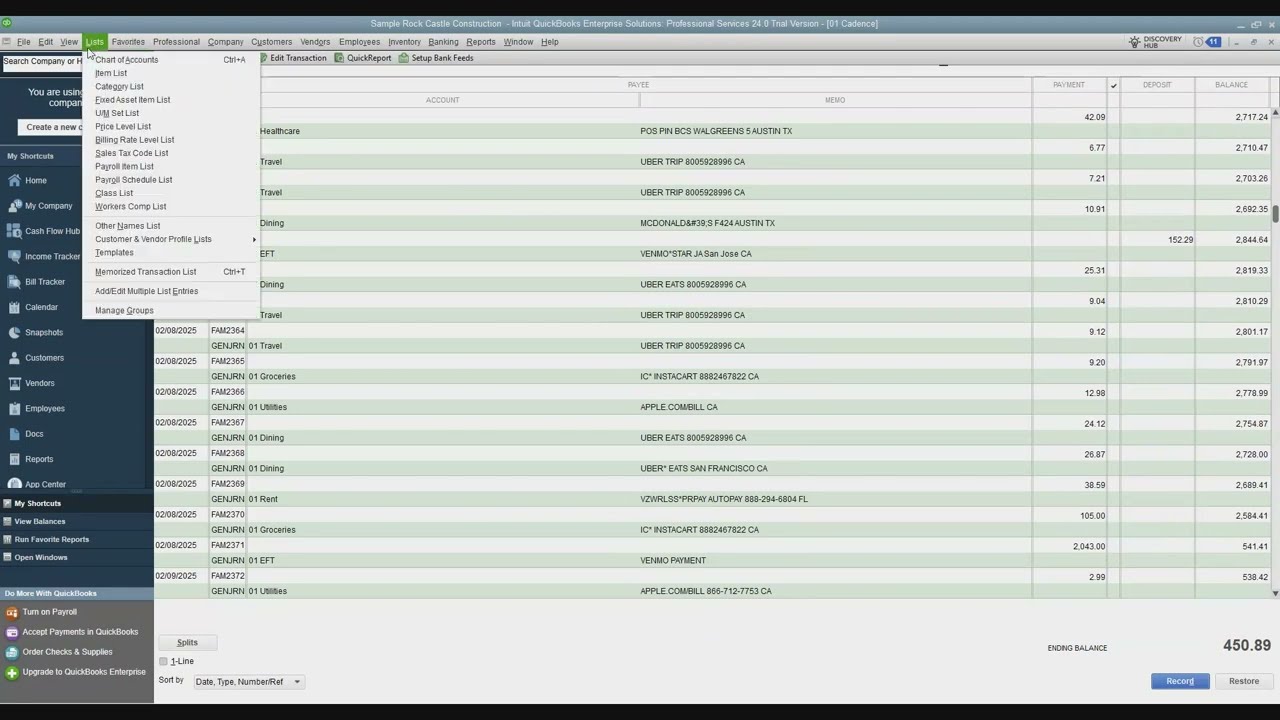Select Manage Groups menu entry

[171, 310]
